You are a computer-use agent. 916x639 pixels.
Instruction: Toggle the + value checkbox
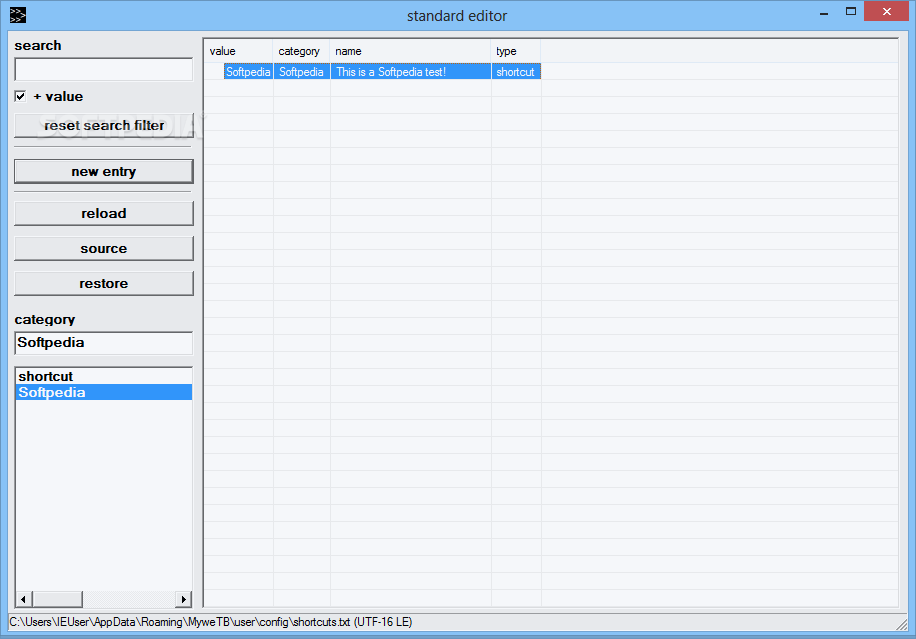coord(20,96)
